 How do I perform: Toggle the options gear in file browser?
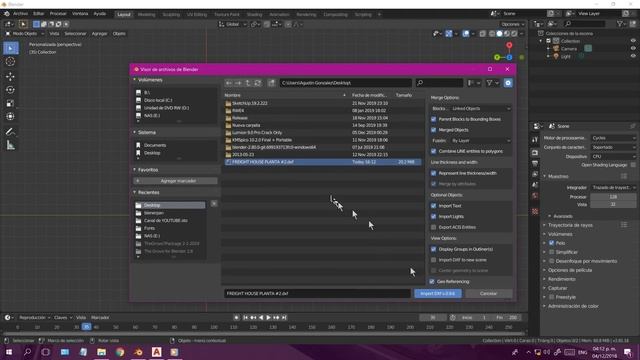[508, 83]
